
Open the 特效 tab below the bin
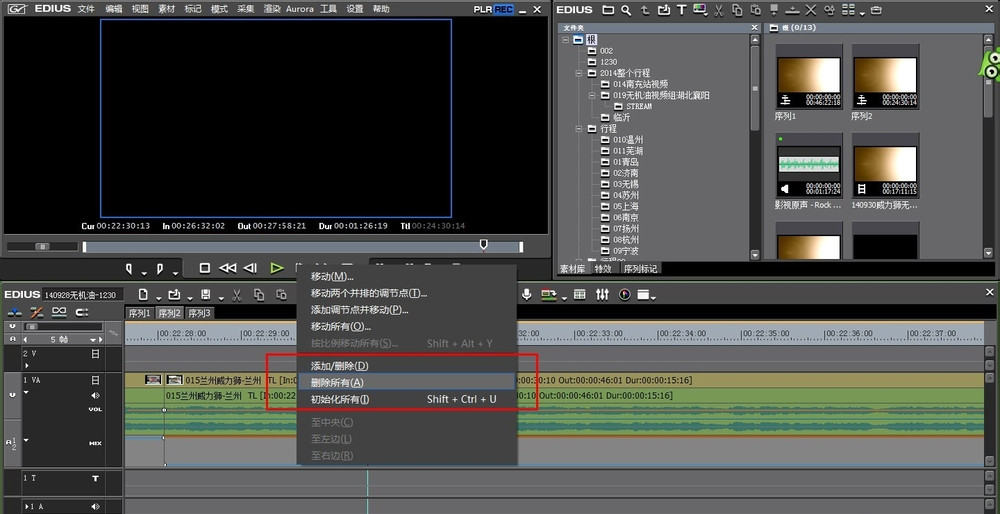pos(602,269)
